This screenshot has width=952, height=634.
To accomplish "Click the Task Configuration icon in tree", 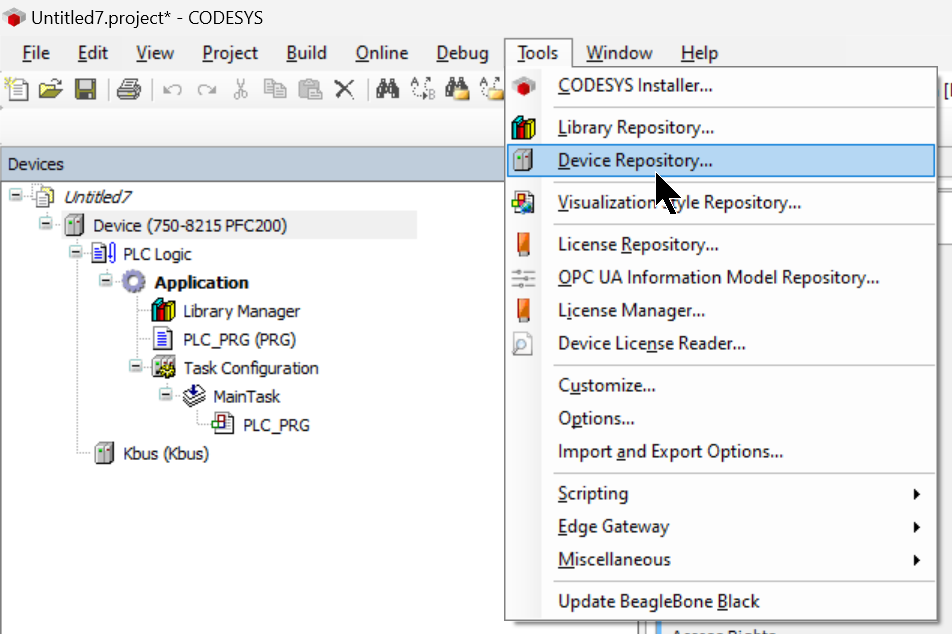I will tap(163, 367).
